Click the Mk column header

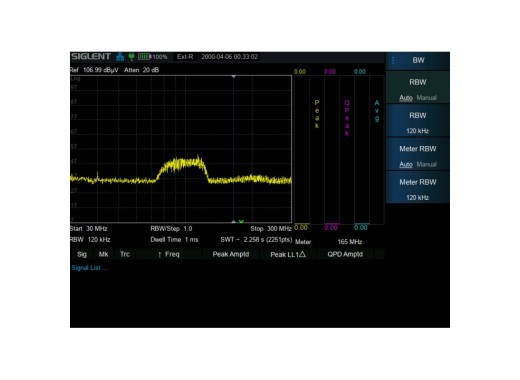103,254
